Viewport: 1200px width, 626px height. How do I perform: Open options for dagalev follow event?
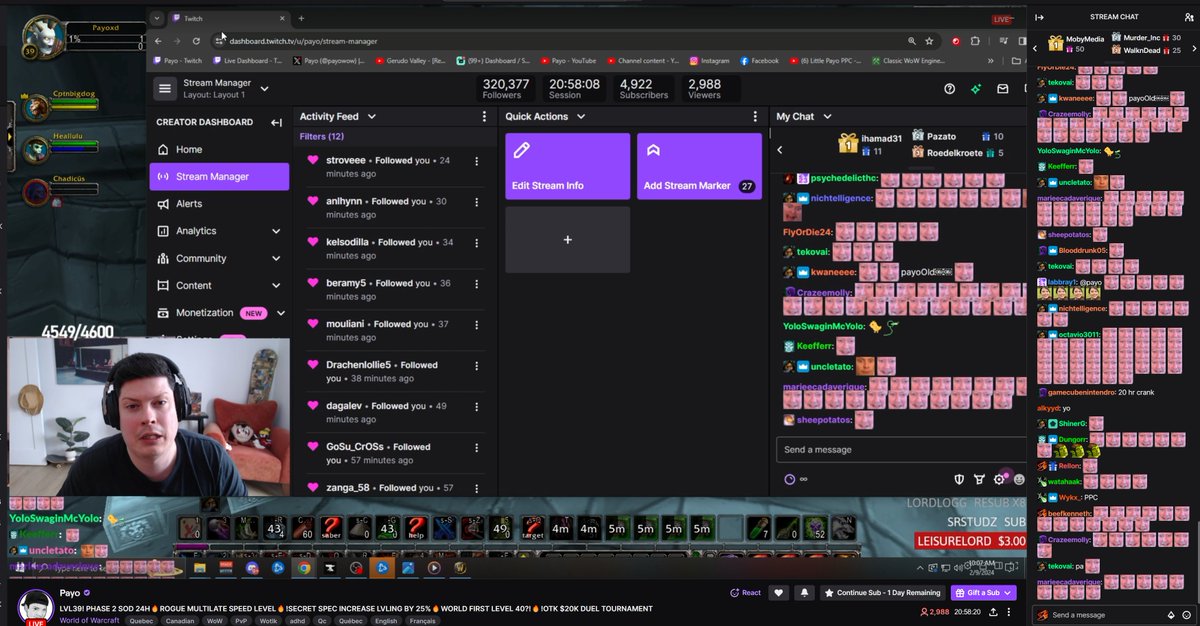[x=476, y=407]
